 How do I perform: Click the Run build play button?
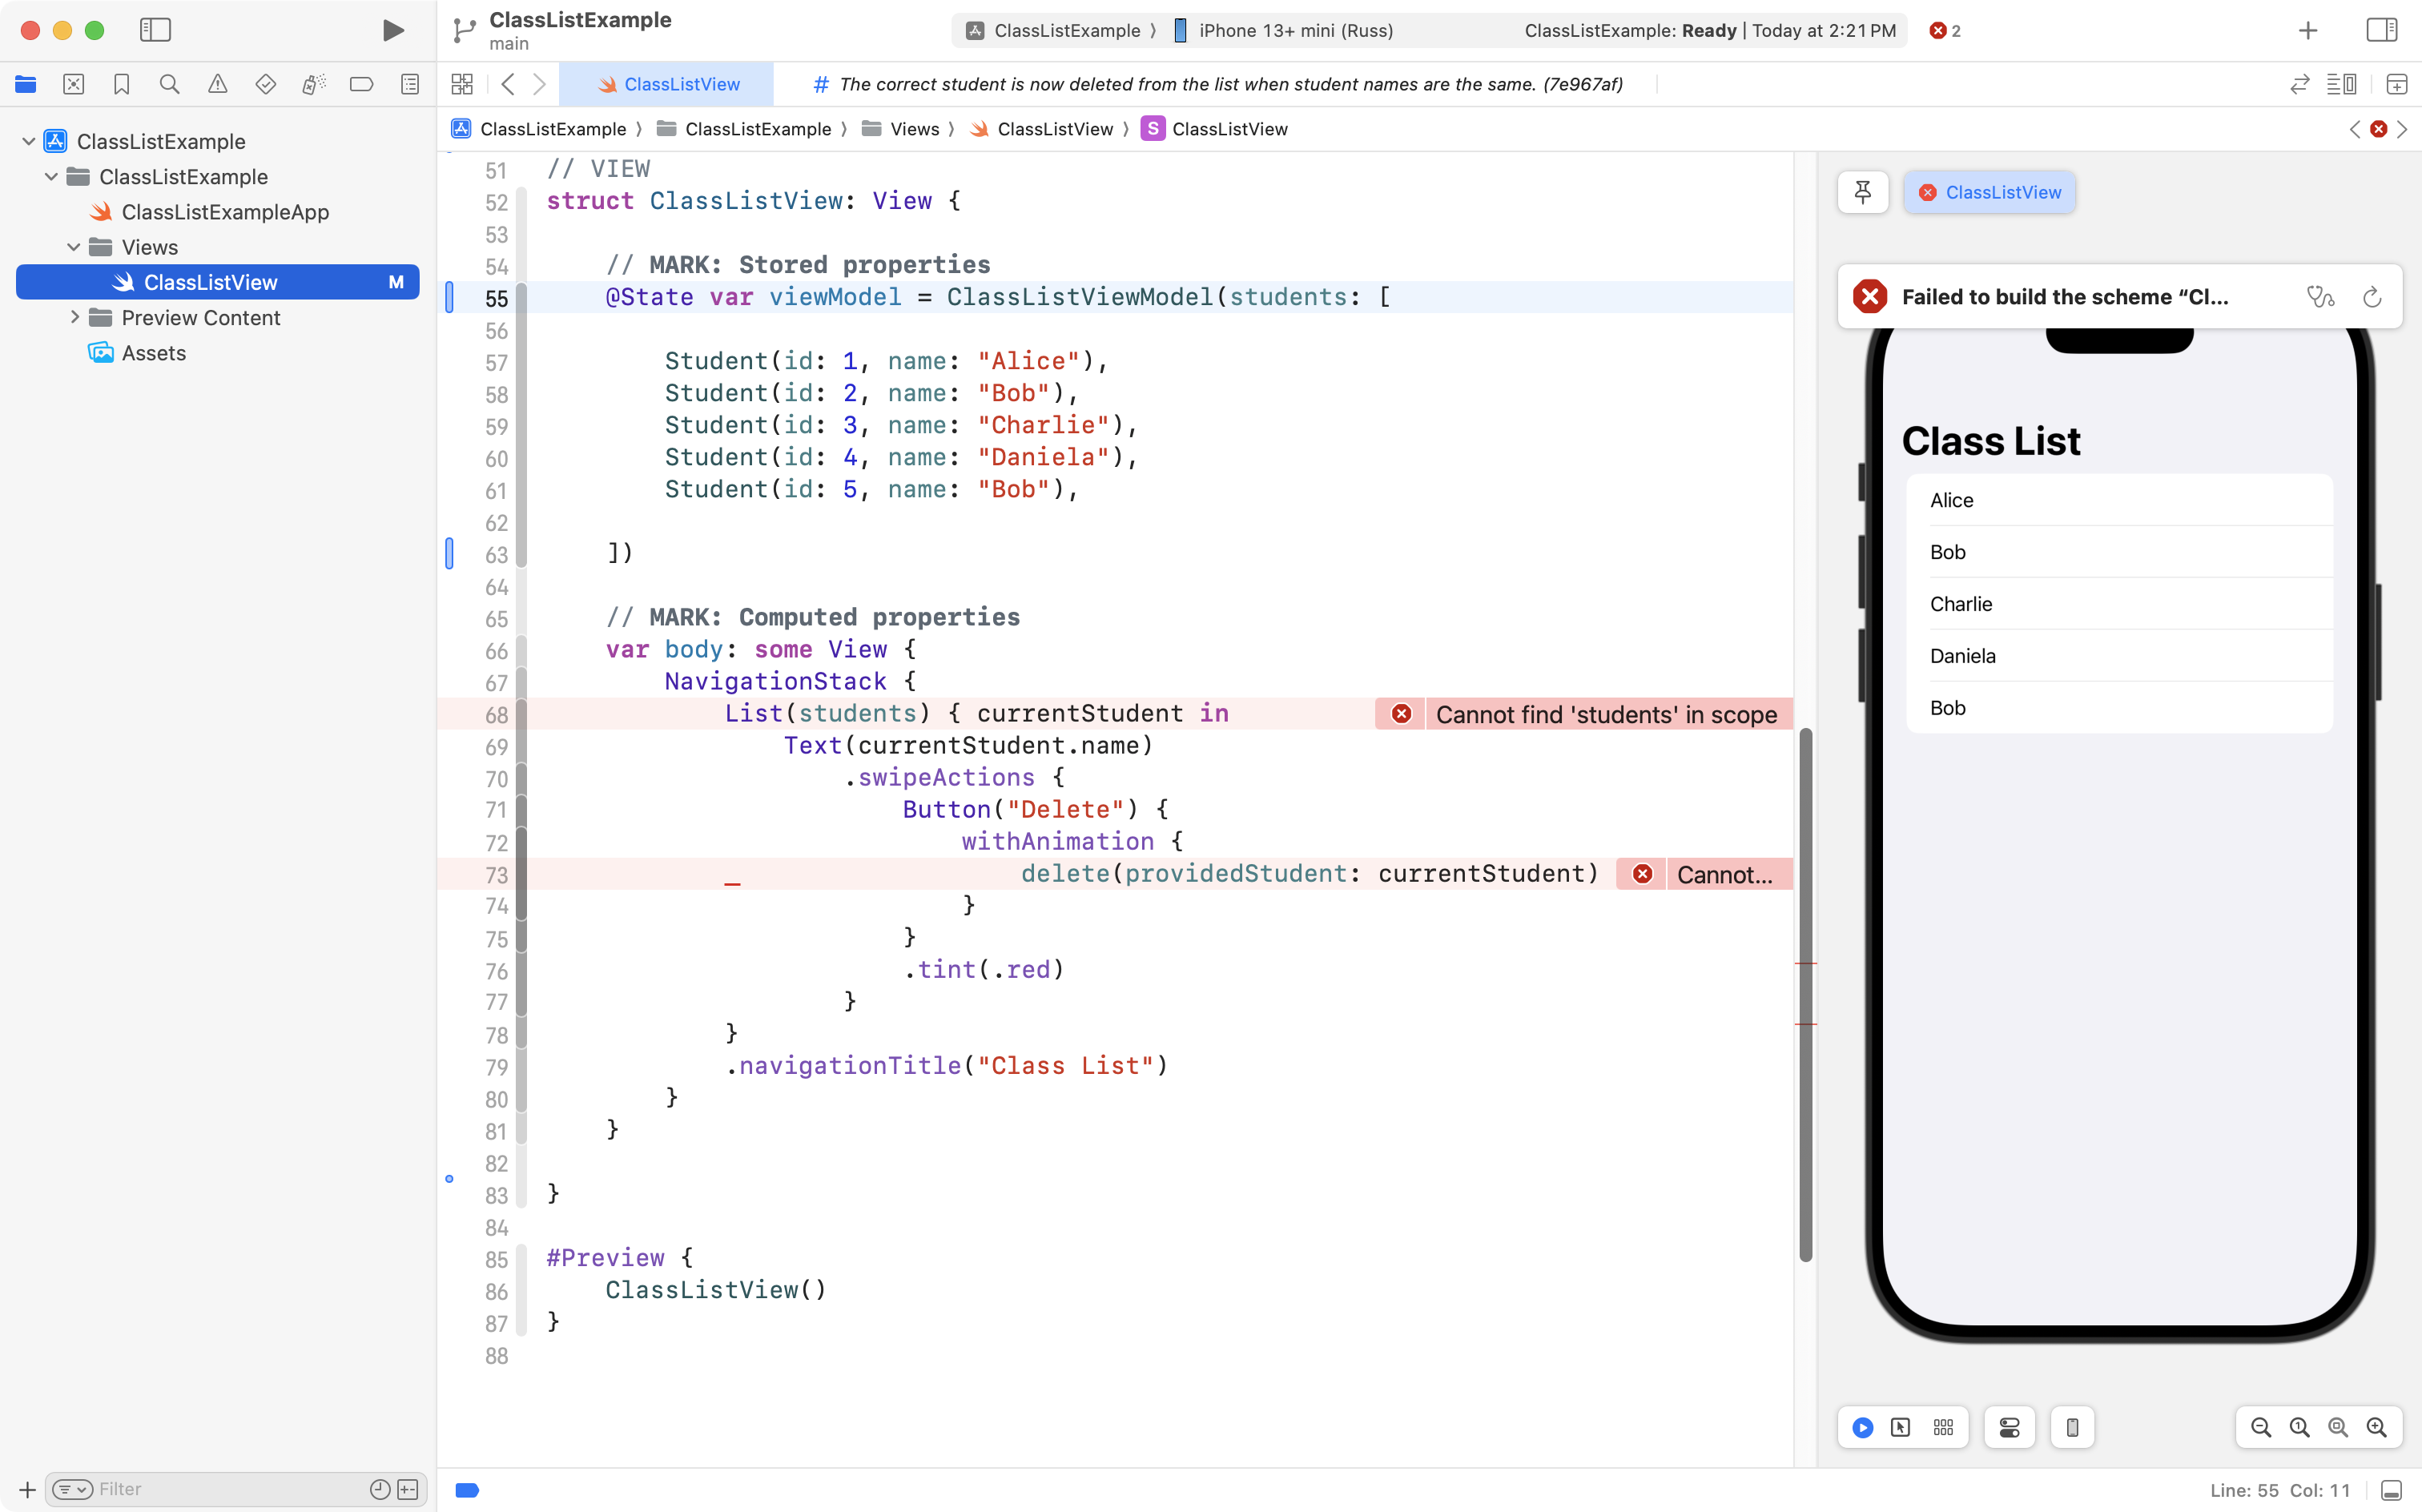click(x=393, y=30)
